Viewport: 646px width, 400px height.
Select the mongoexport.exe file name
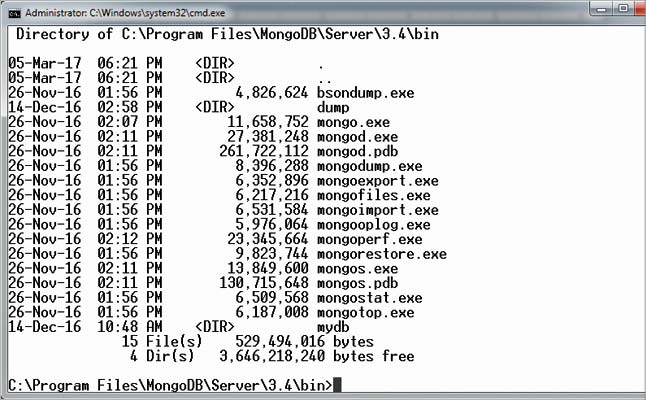pyautogui.click(x=378, y=181)
